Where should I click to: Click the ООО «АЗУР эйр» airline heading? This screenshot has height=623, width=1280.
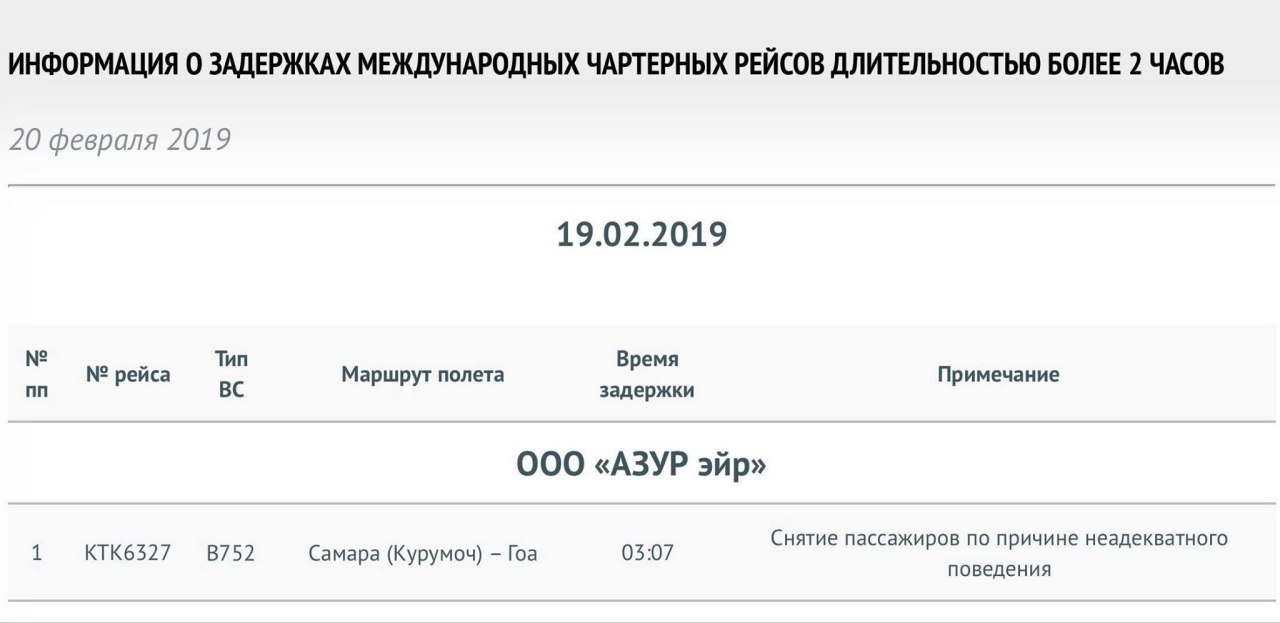pyautogui.click(x=641, y=465)
